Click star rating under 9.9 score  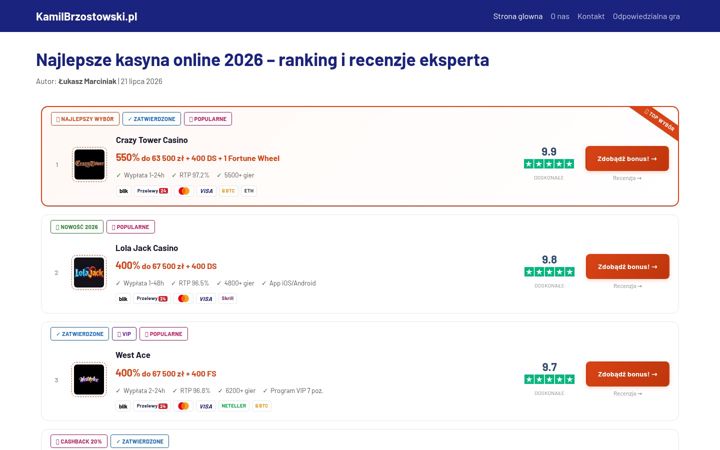click(x=549, y=163)
